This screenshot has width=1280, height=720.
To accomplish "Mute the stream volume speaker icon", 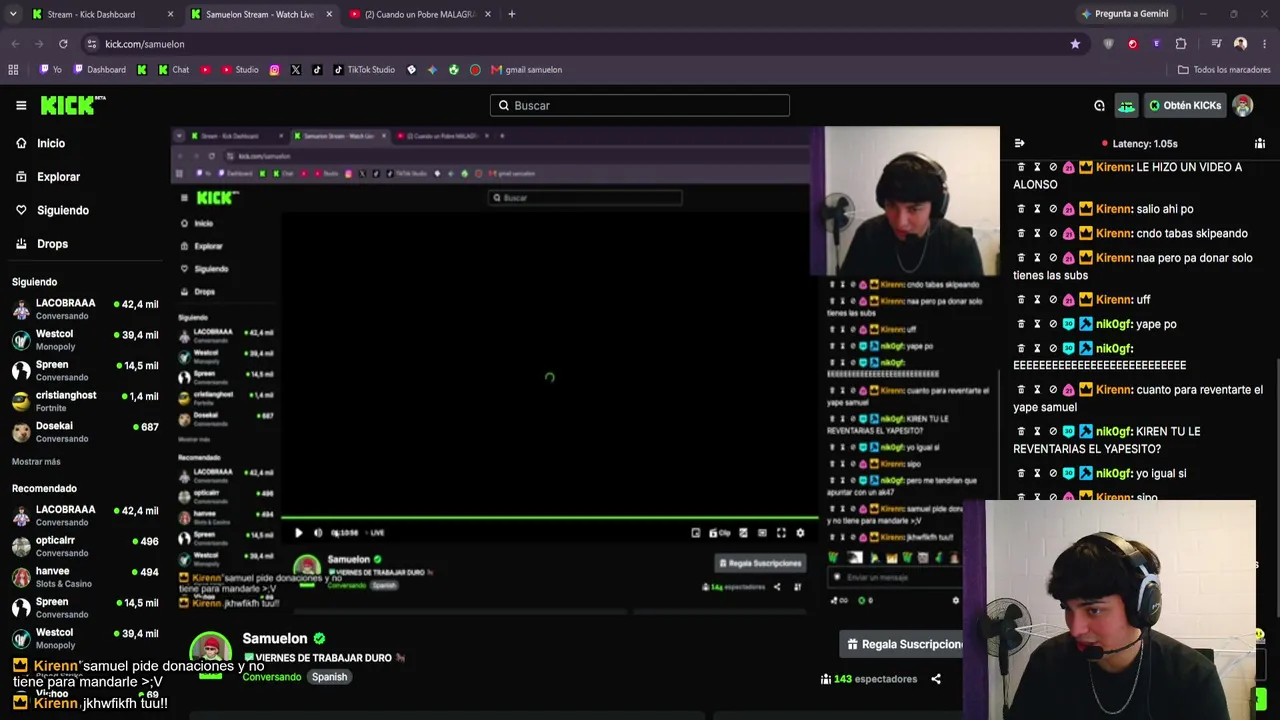I will (x=318, y=533).
